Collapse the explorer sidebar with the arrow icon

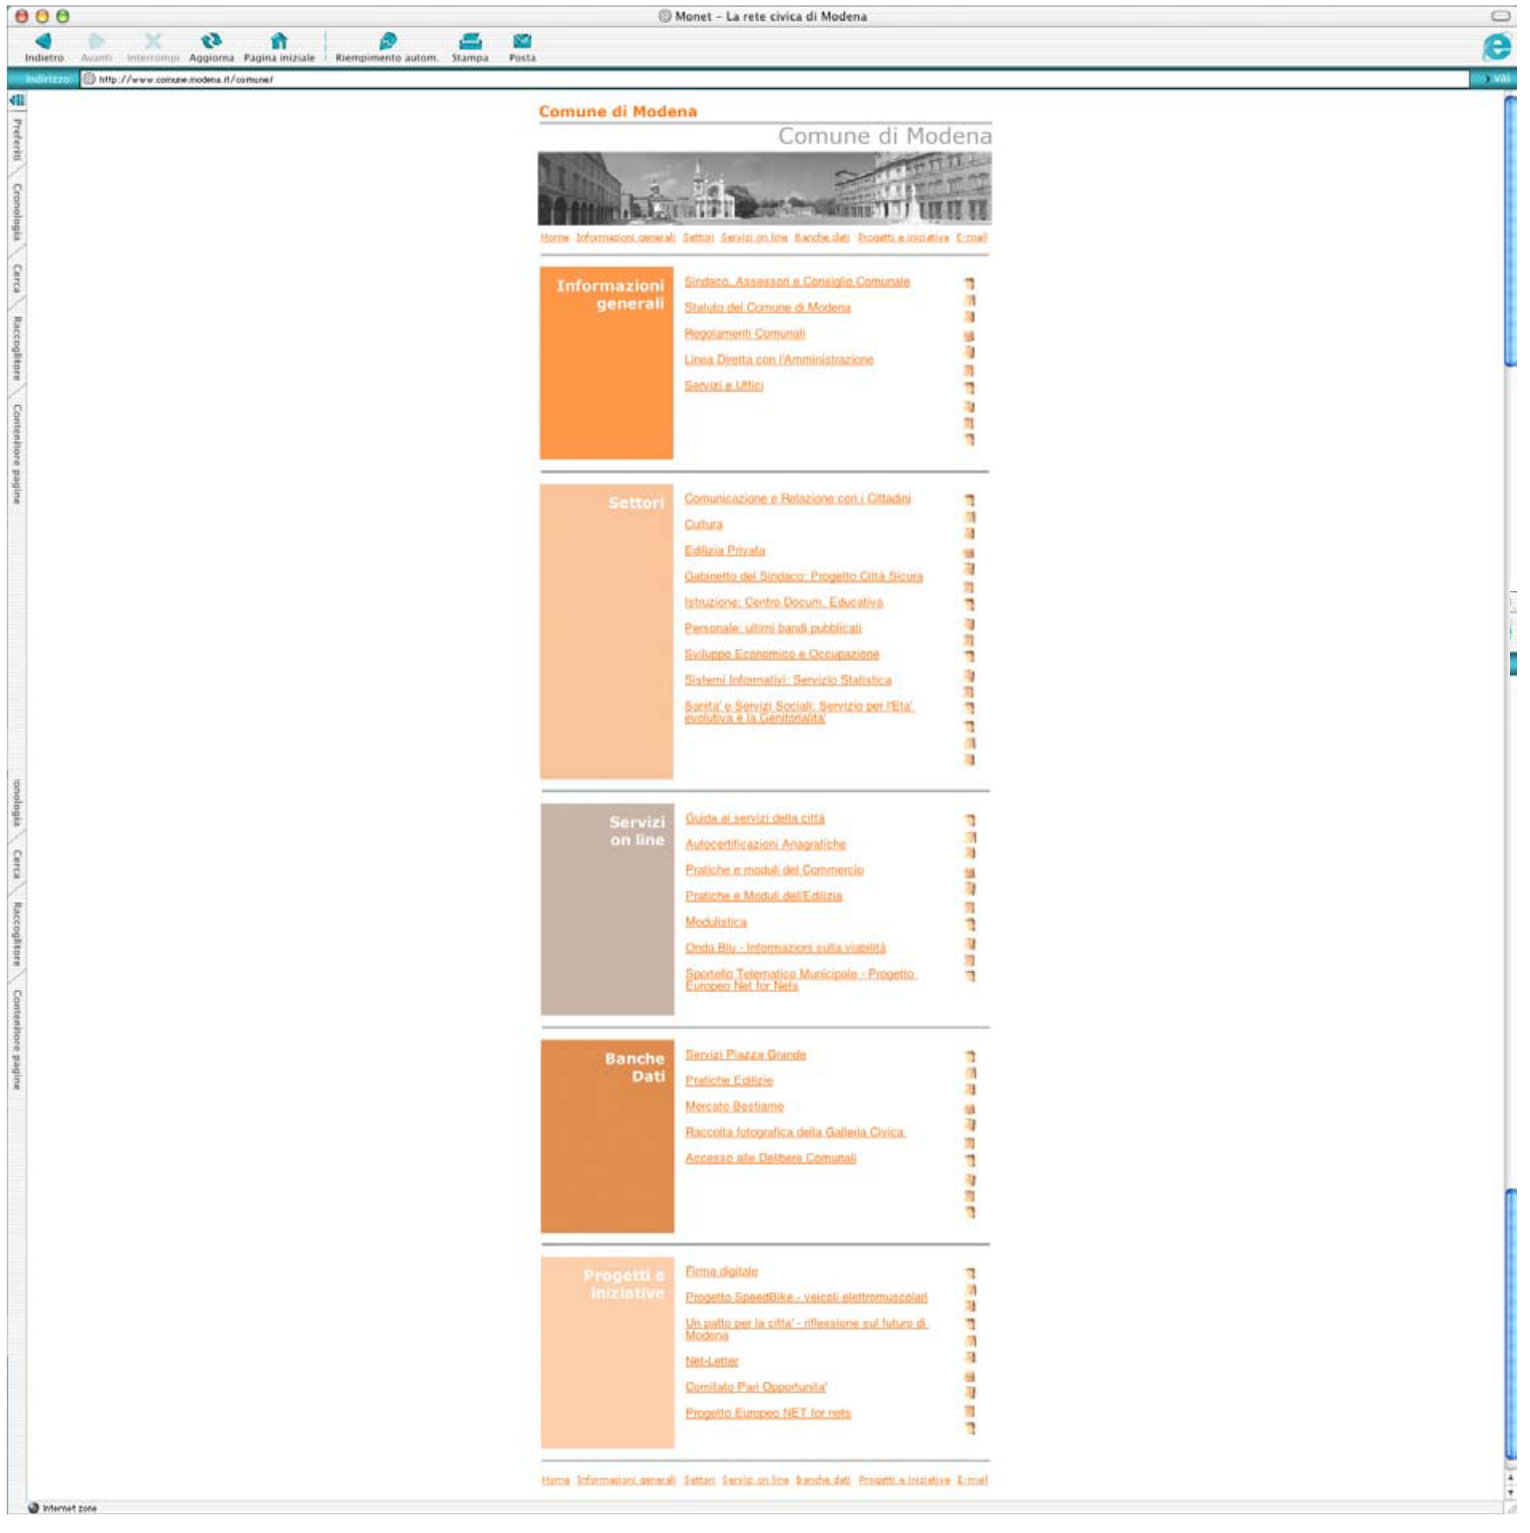[x=17, y=101]
